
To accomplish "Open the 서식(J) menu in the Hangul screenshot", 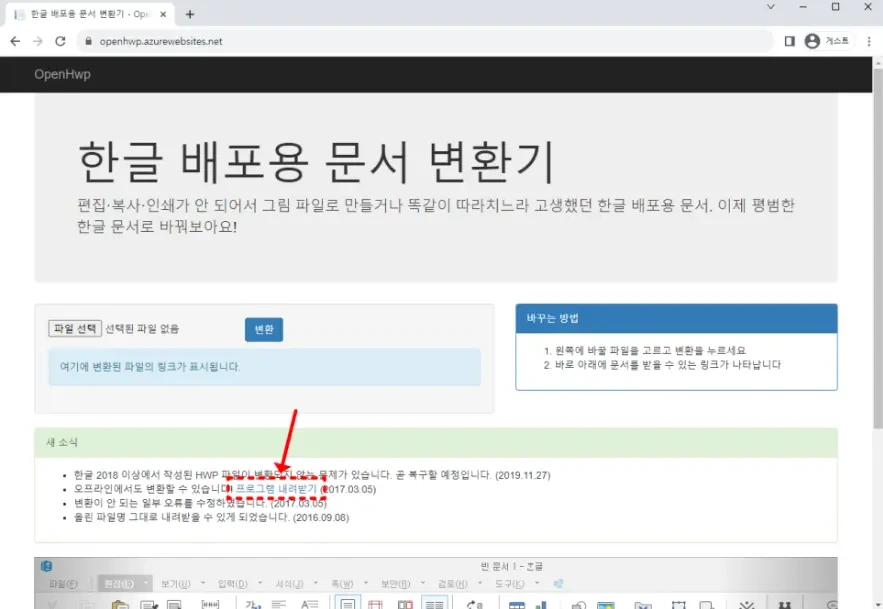I will (289, 584).
